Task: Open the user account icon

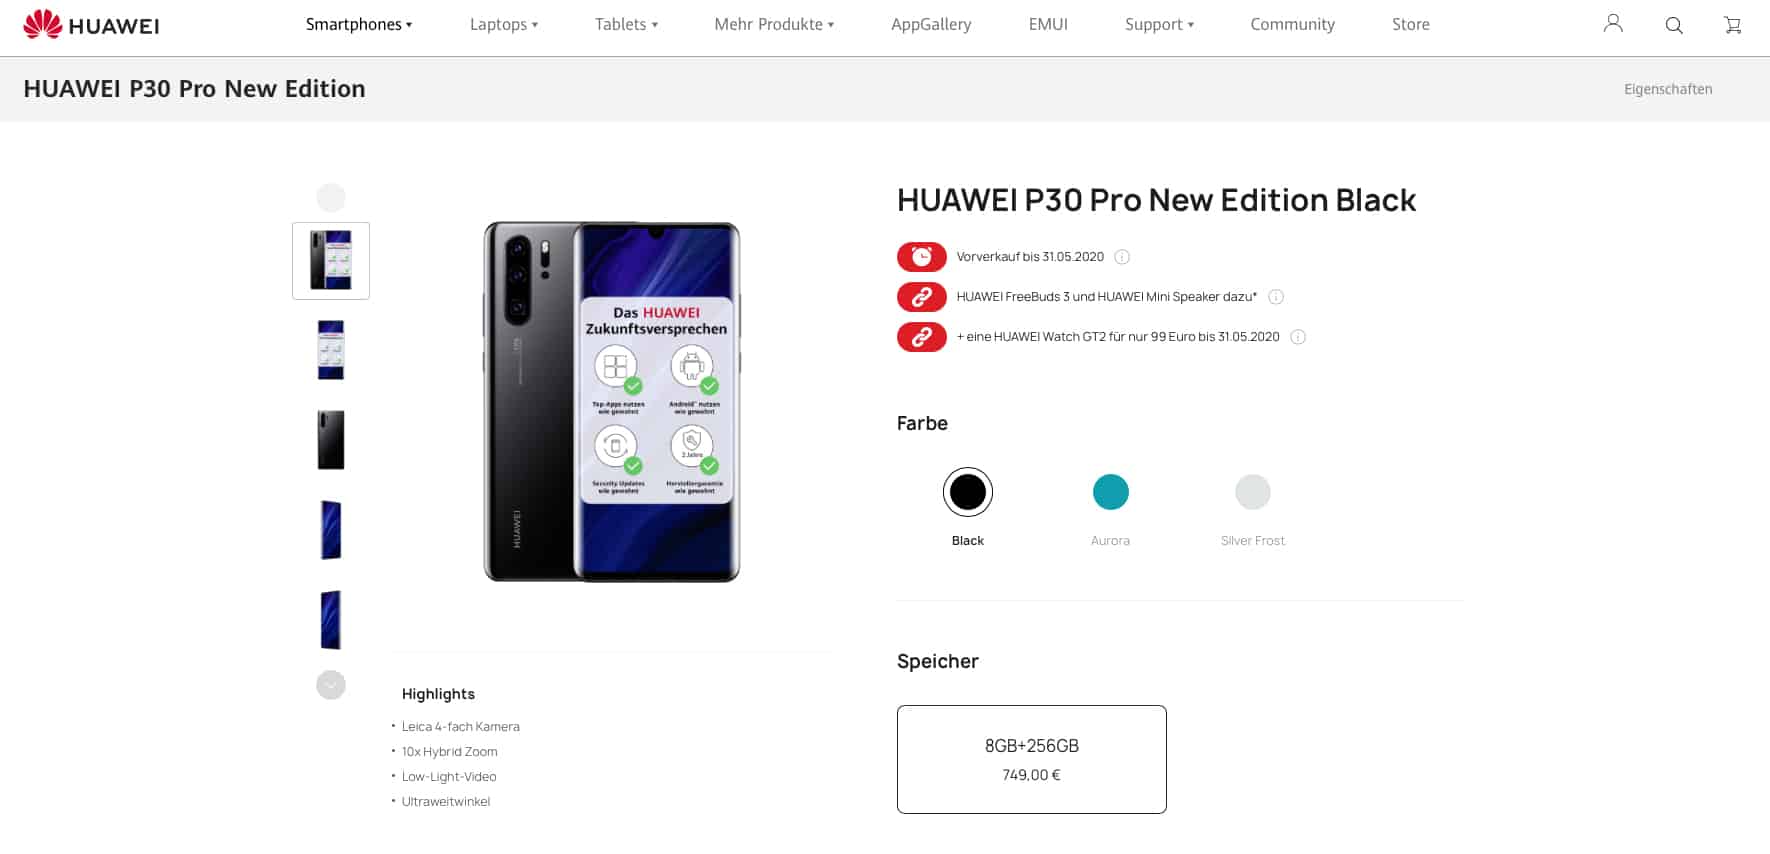Action: click(x=1613, y=24)
